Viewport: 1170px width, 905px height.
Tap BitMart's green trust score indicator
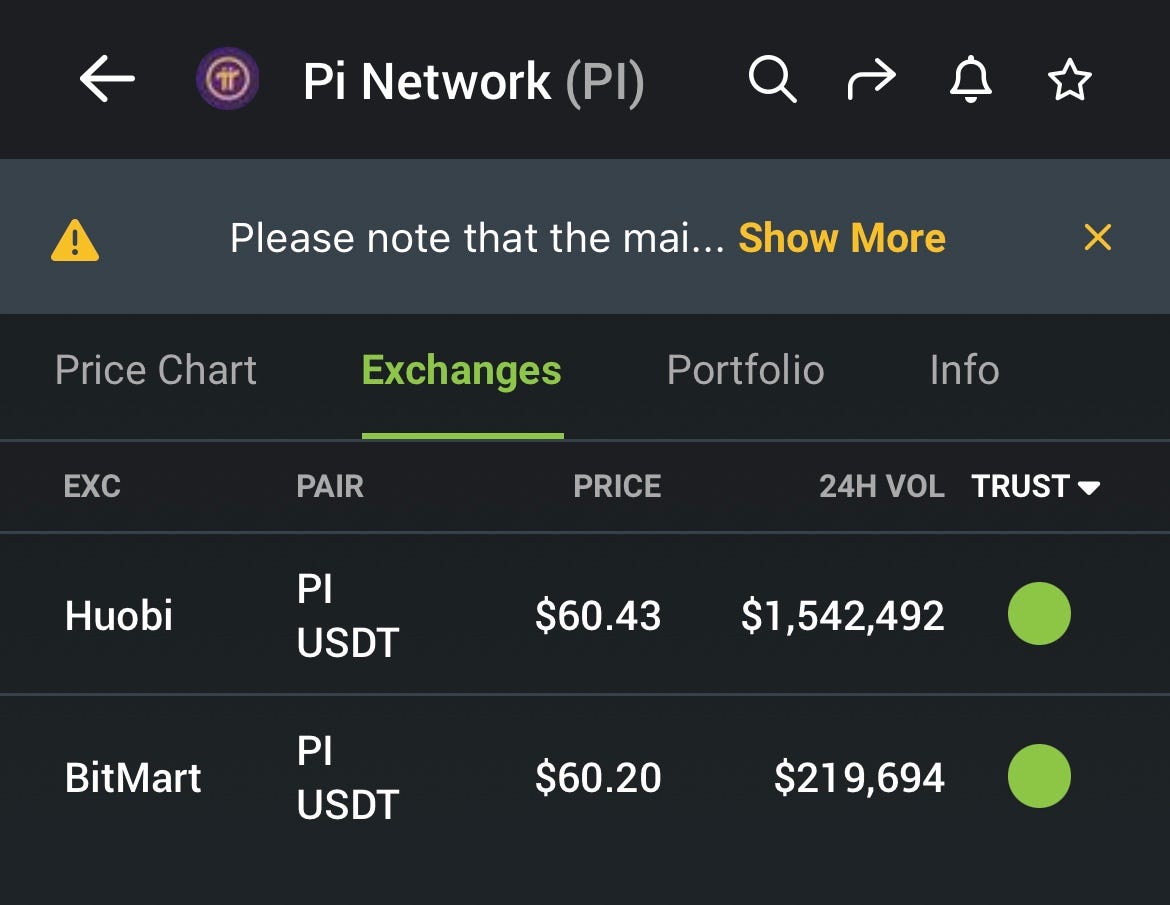pyautogui.click(x=1039, y=777)
